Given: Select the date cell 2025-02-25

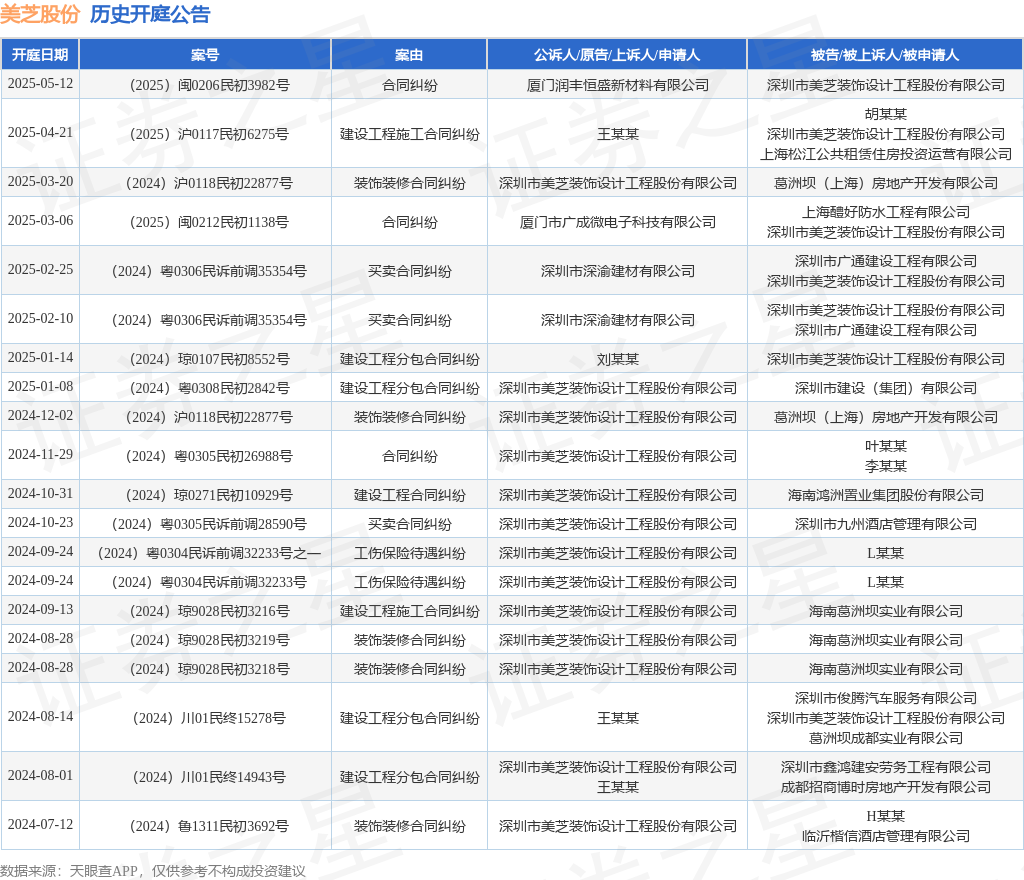Looking at the screenshot, I should [x=40, y=270].
